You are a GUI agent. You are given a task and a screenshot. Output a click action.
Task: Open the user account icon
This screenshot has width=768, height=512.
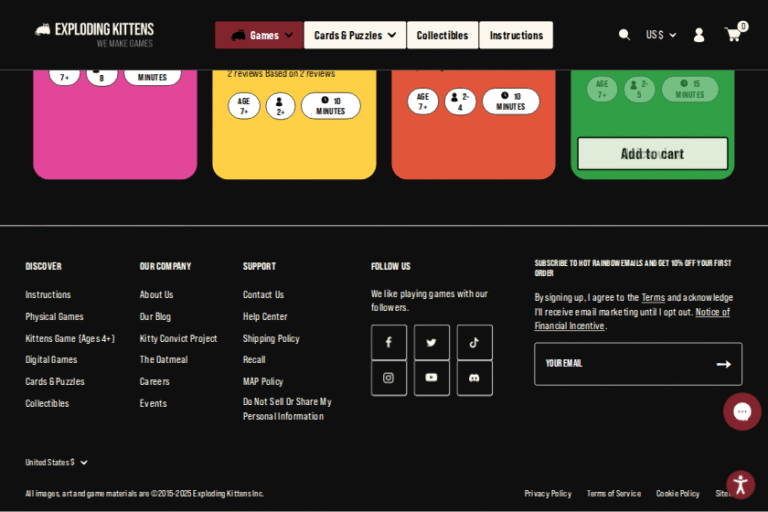(699, 35)
